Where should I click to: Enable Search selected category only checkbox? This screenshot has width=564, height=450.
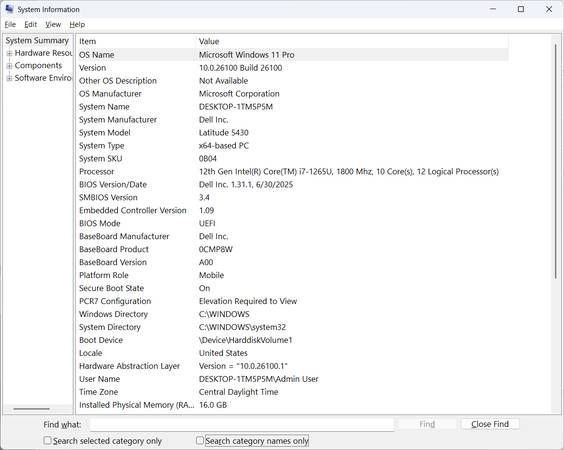[x=47, y=440]
